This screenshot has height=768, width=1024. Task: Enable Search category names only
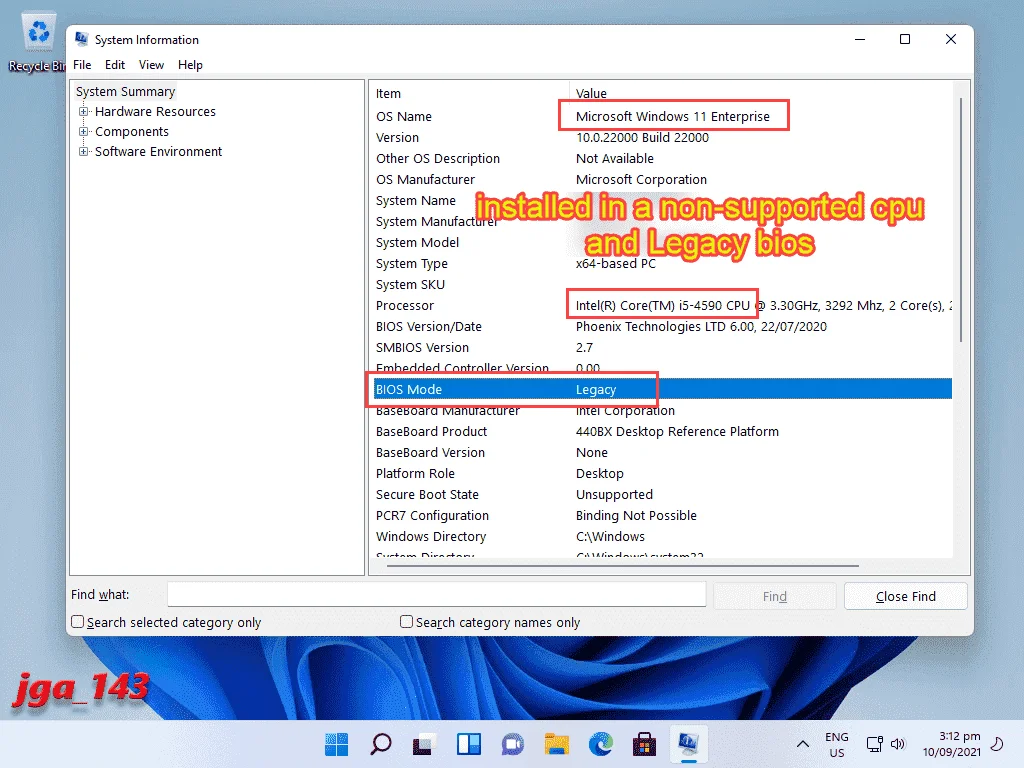pyautogui.click(x=406, y=622)
